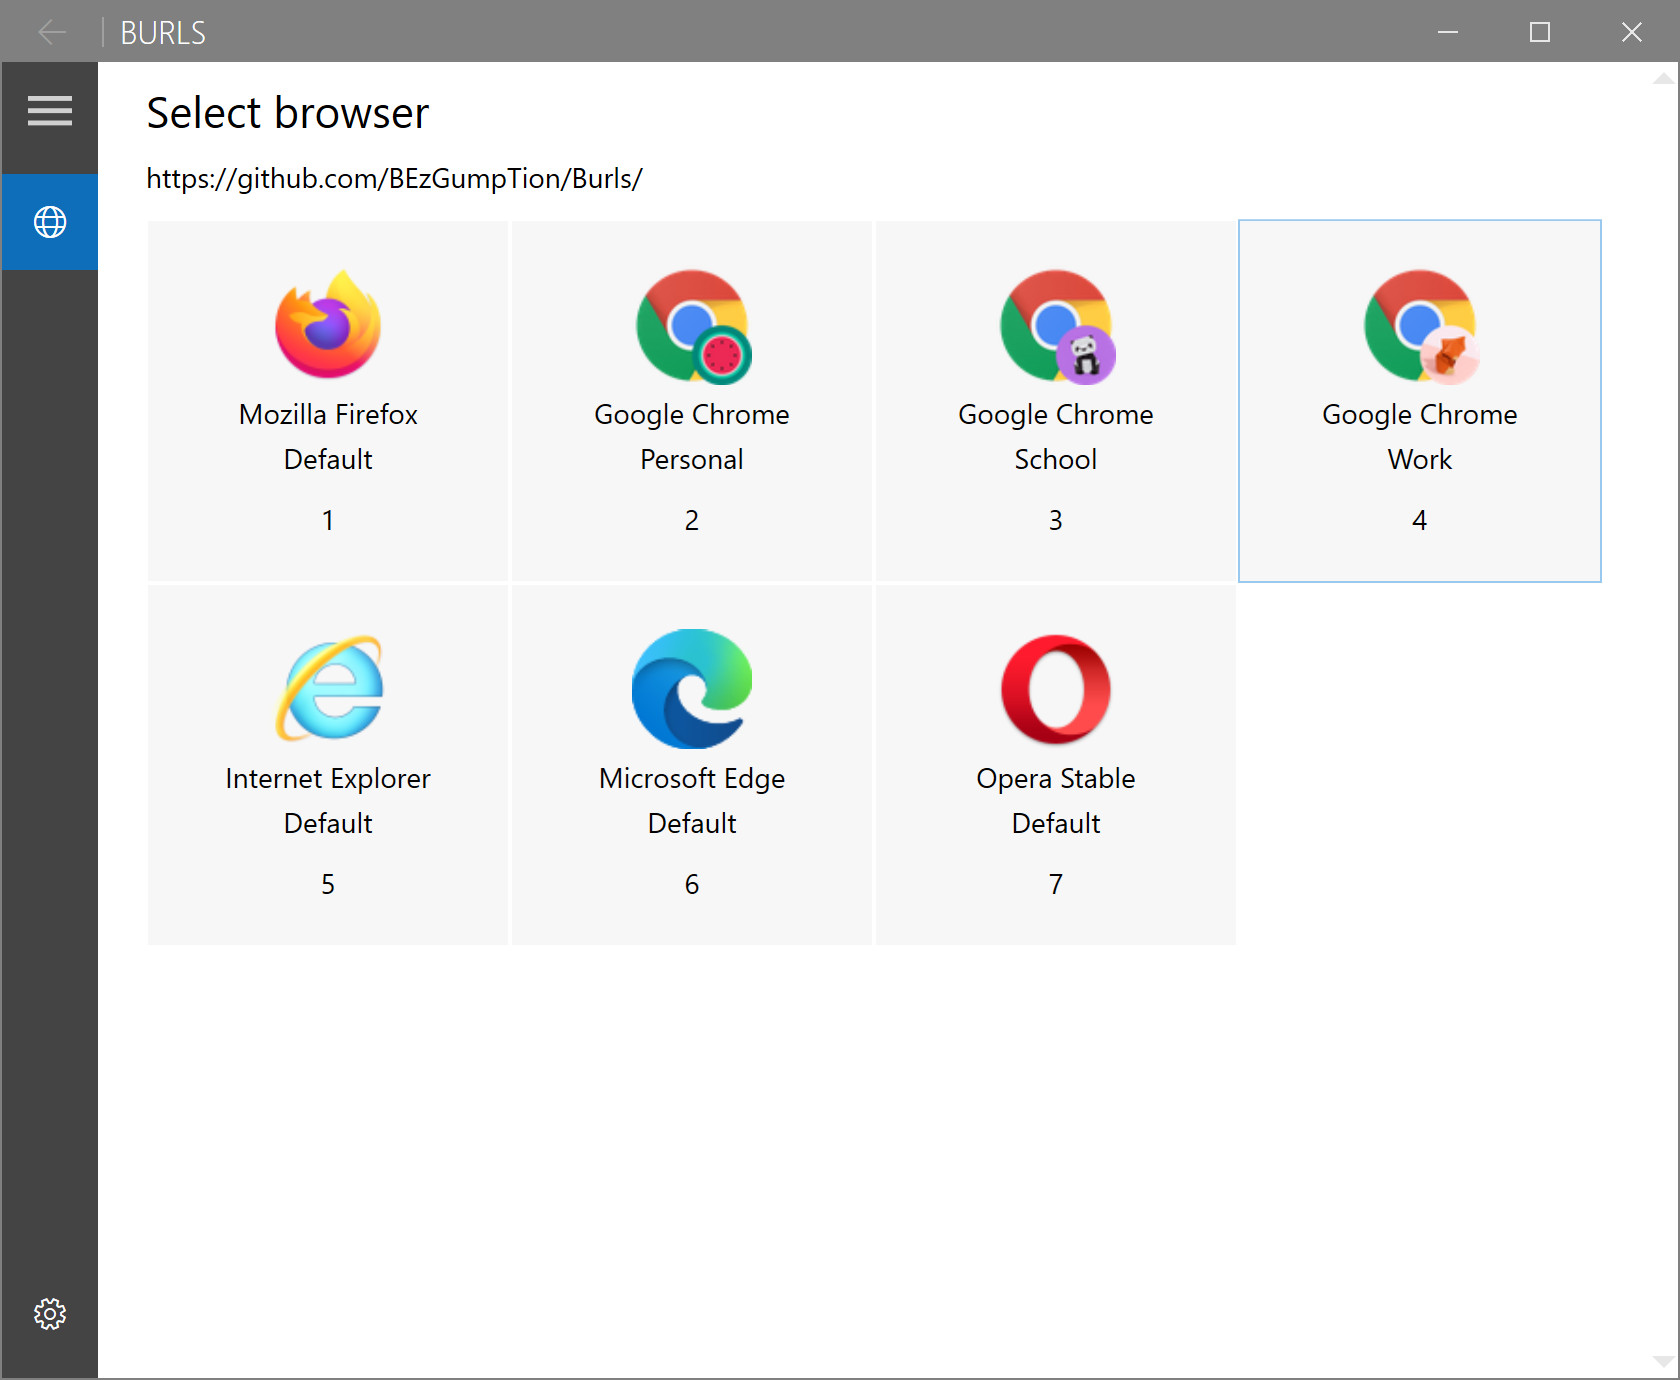Click shortcut number 5 under Internet Explorer
Viewport: 1680px width, 1380px height.
(x=328, y=884)
